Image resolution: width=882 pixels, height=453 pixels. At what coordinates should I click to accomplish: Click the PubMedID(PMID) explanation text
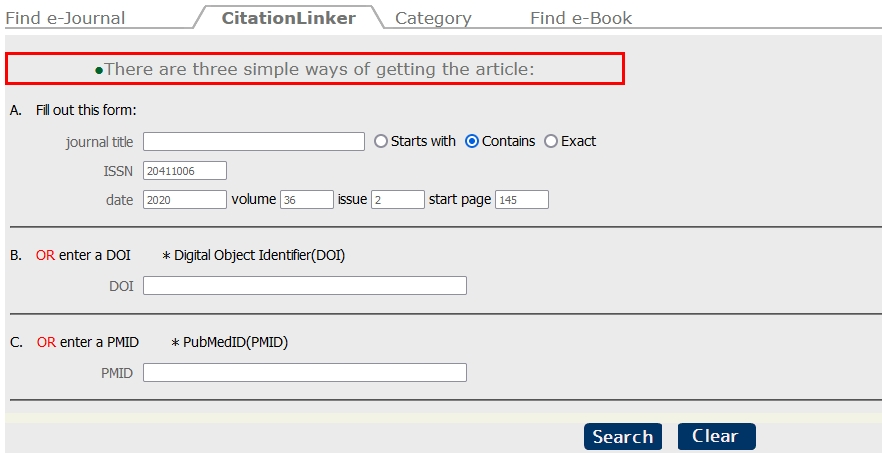(230, 342)
